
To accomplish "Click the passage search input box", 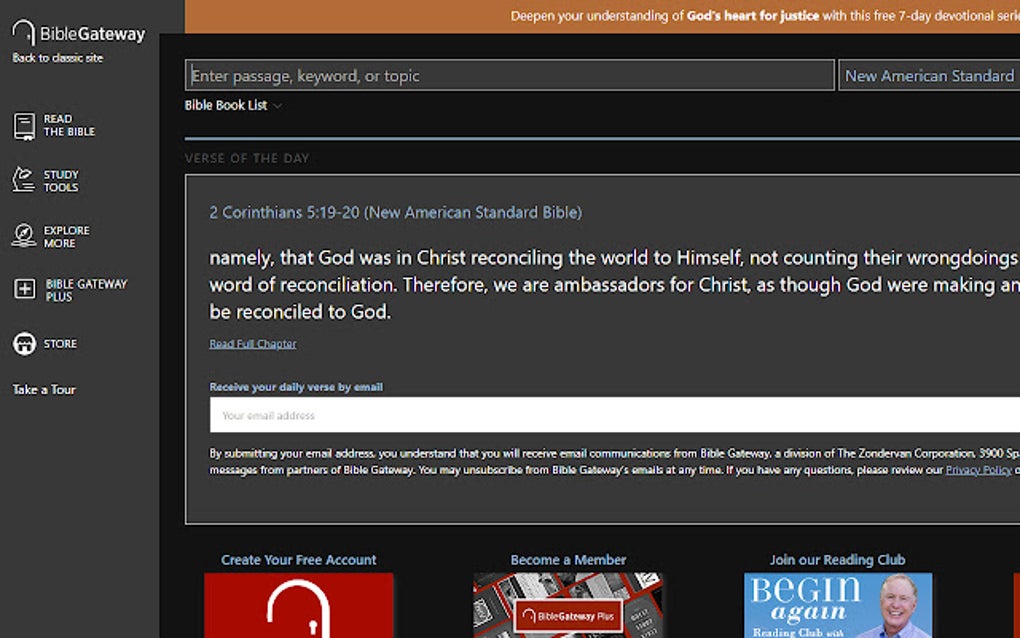I will [x=511, y=75].
